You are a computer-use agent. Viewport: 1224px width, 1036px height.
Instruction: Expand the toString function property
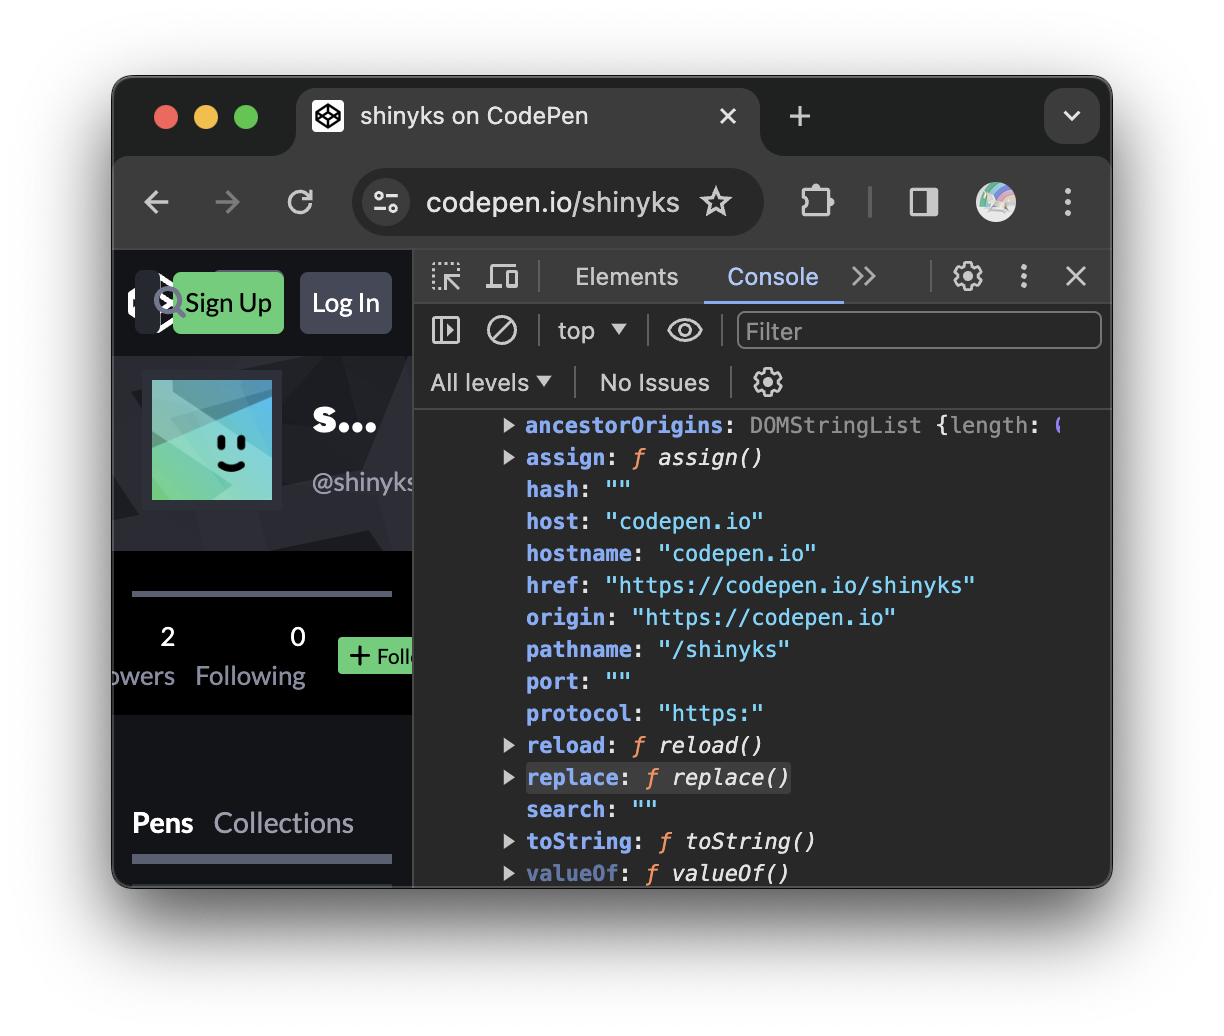click(509, 842)
